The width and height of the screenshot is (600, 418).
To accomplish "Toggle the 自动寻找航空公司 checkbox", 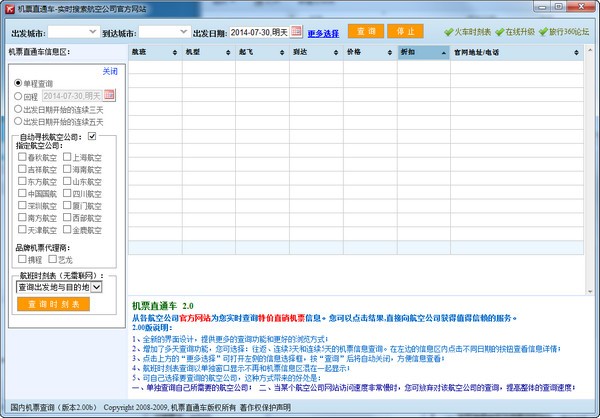I will [x=92, y=136].
